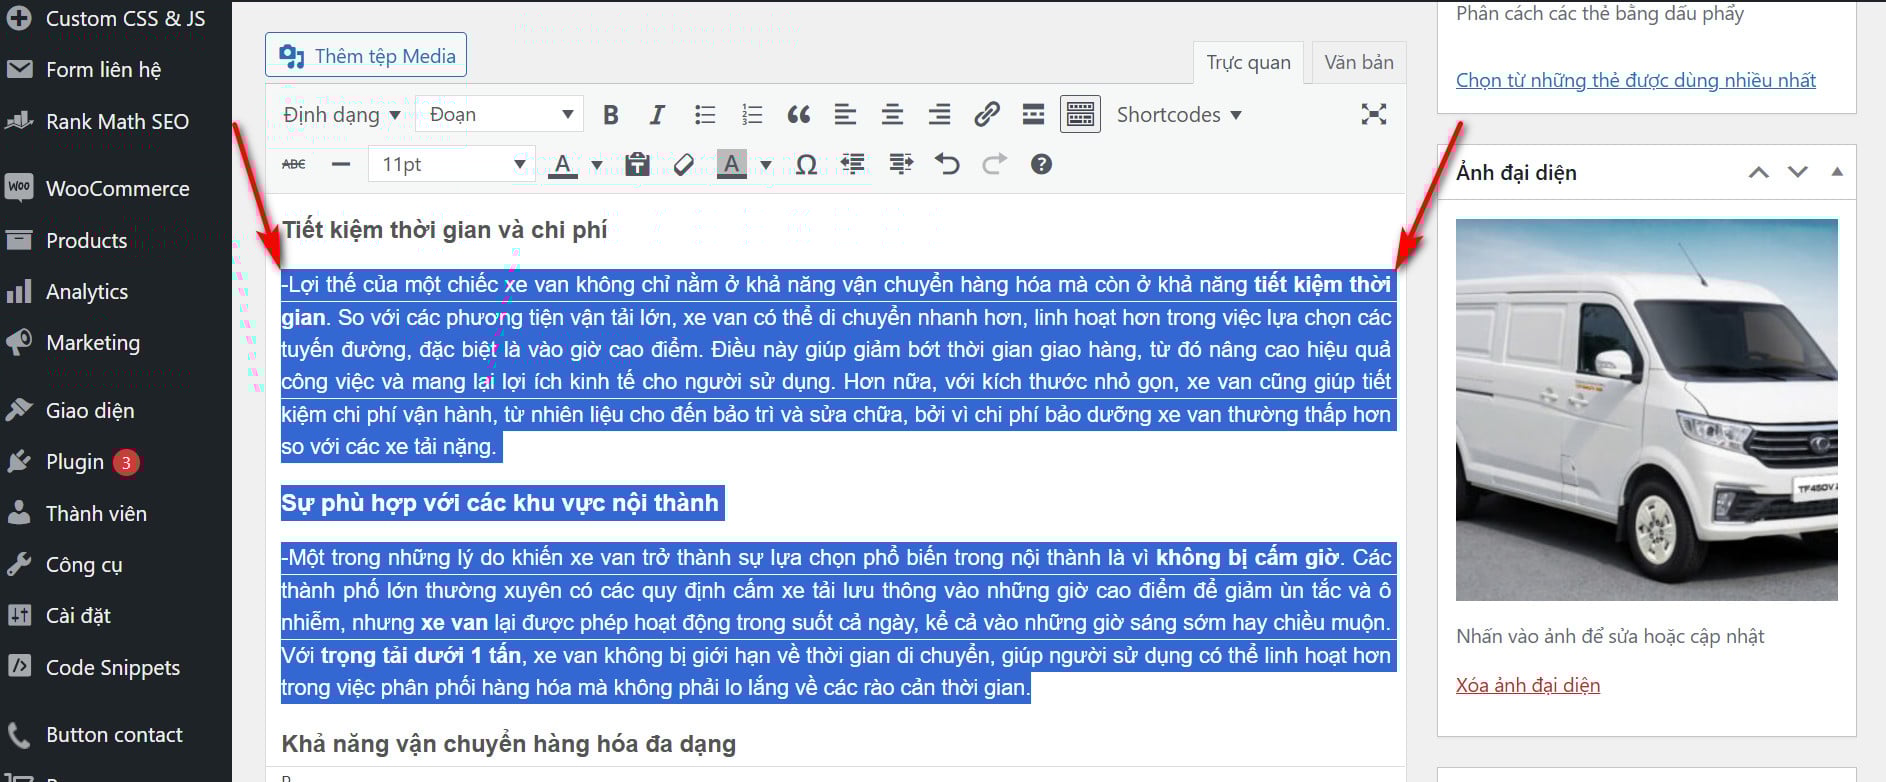Insert or edit a link
The width and height of the screenshot is (1886, 782).
pyautogui.click(x=987, y=115)
